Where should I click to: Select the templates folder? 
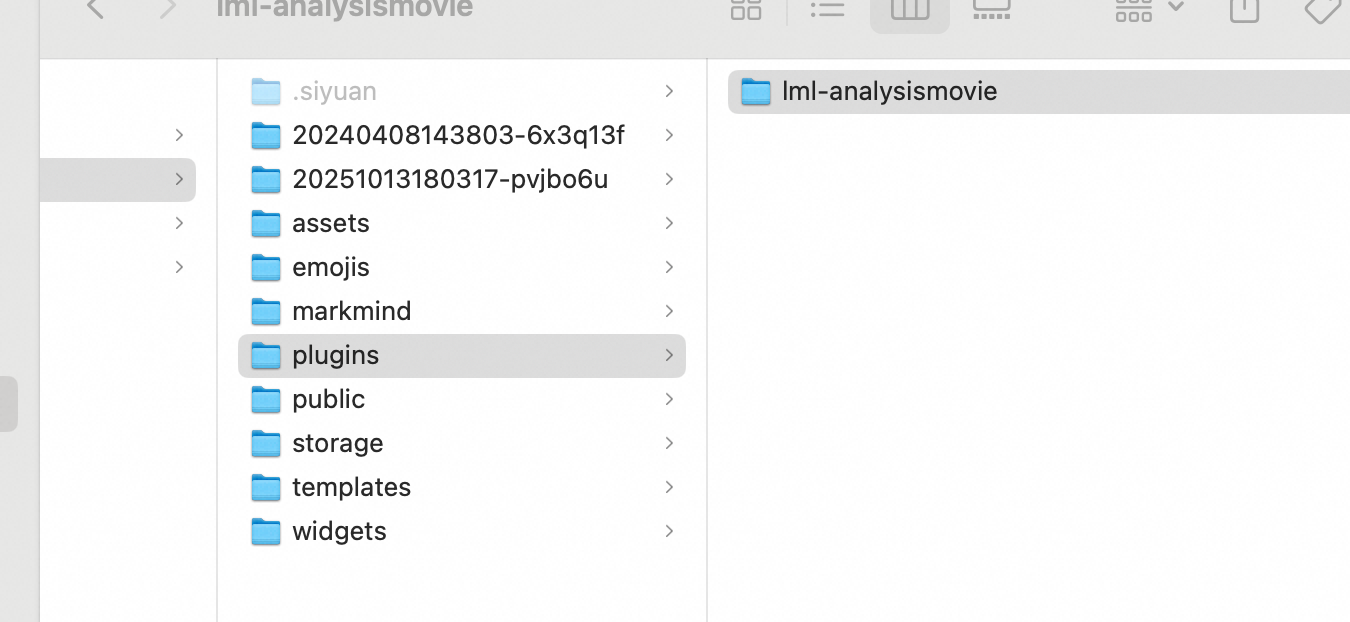point(351,487)
